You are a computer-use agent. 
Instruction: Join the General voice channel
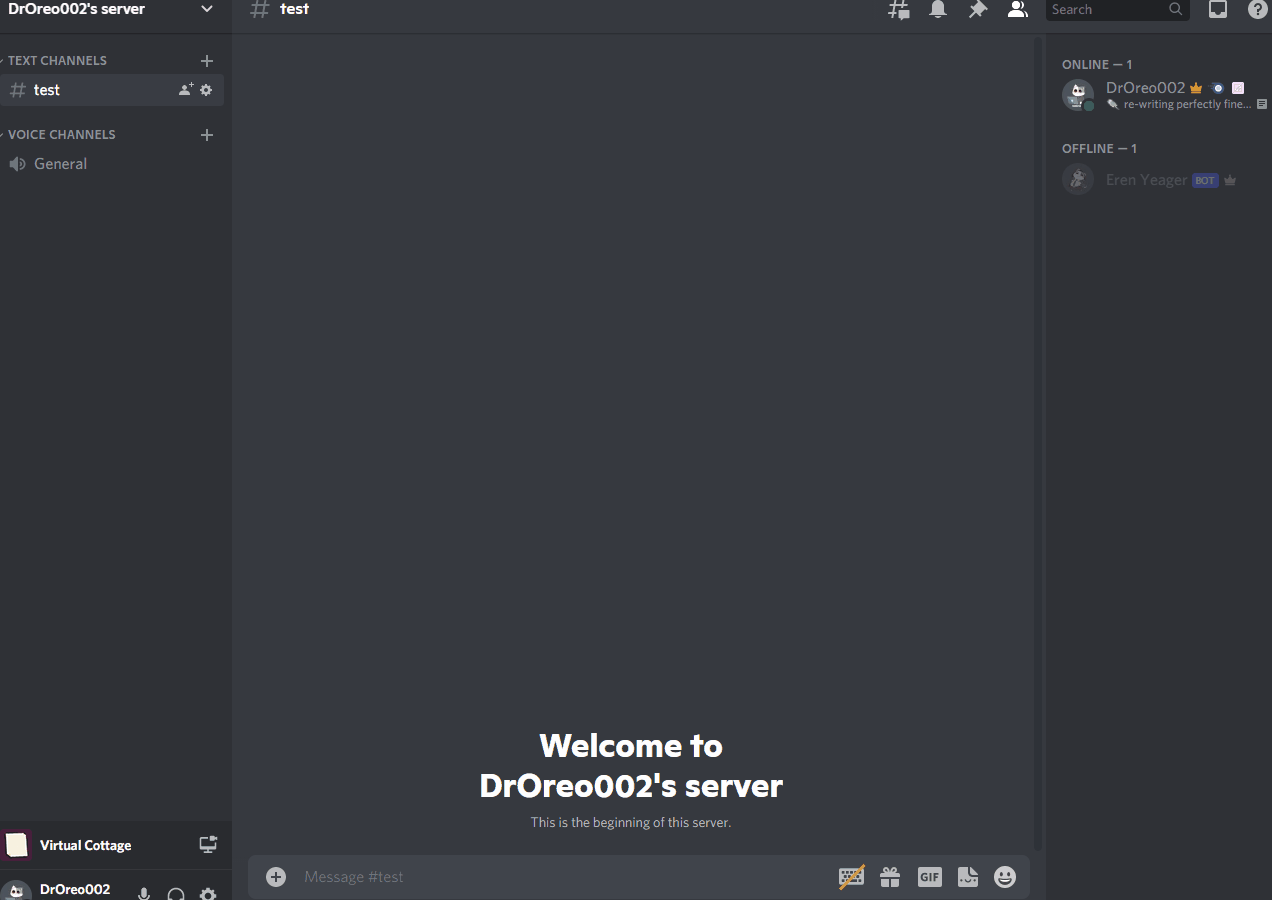coord(60,164)
